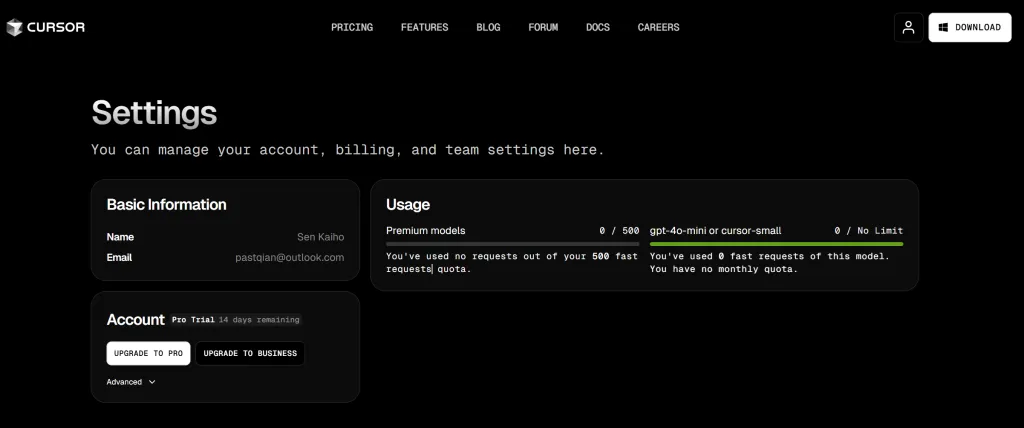Click the Cursor cube logo icon
This screenshot has height=428, width=1024.
(x=14, y=28)
